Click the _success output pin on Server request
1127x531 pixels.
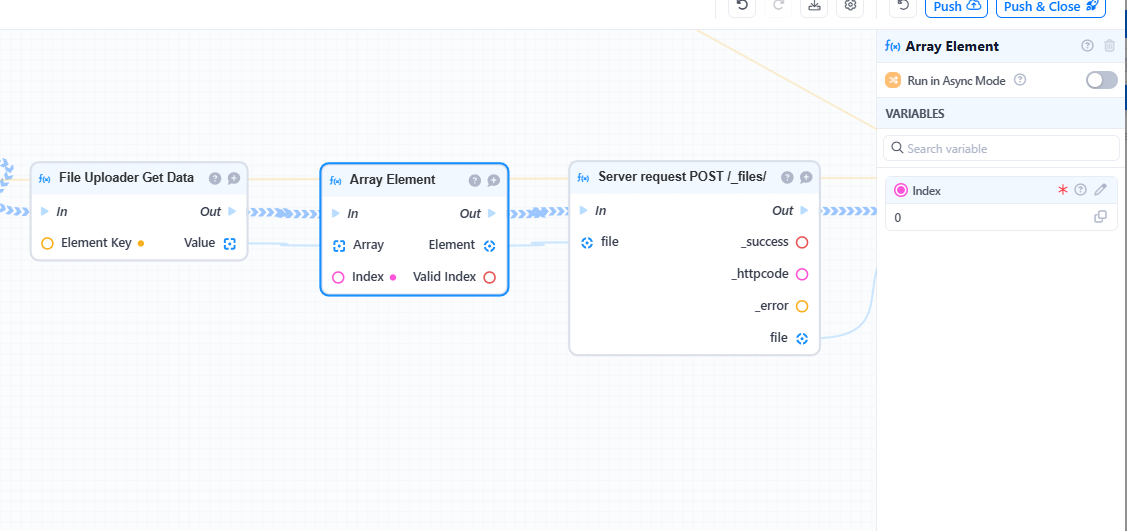pos(802,242)
